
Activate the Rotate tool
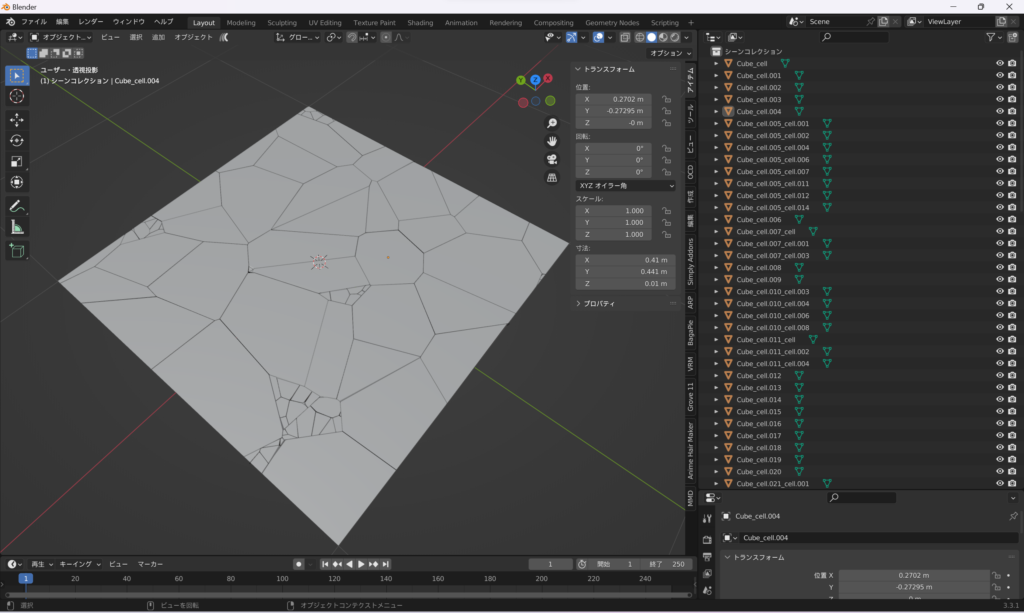(x=17, y=140)
